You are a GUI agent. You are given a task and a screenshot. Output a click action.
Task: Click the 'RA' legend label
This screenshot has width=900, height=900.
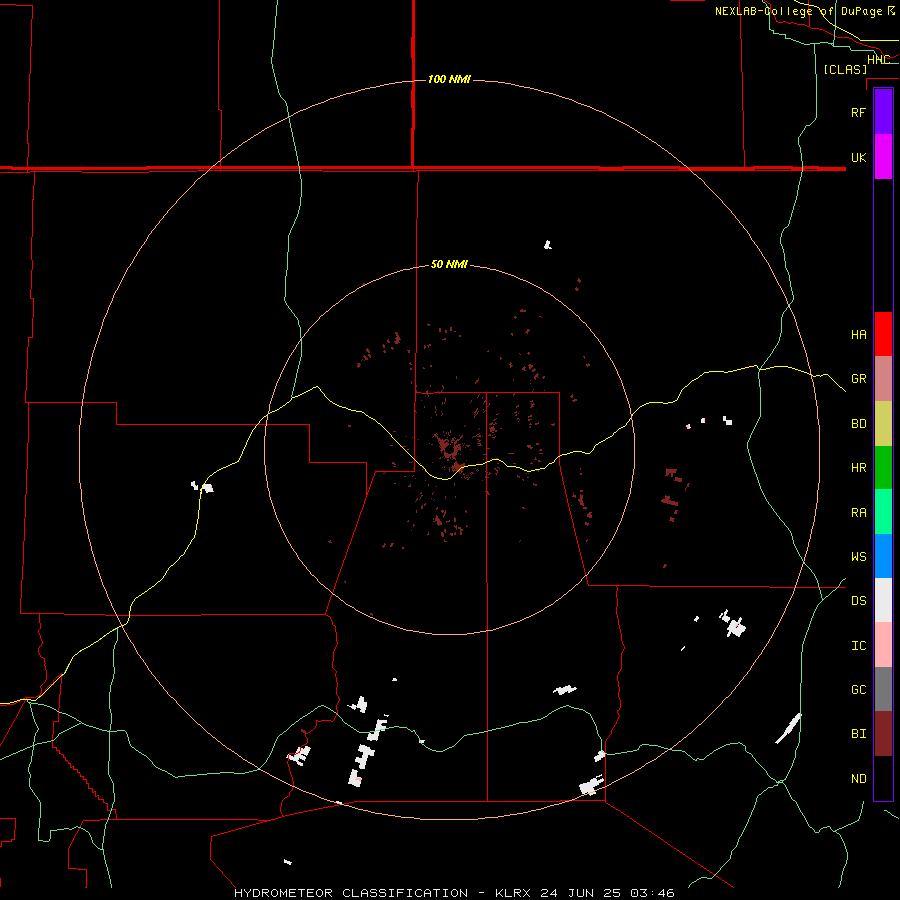tap(858, 513)
